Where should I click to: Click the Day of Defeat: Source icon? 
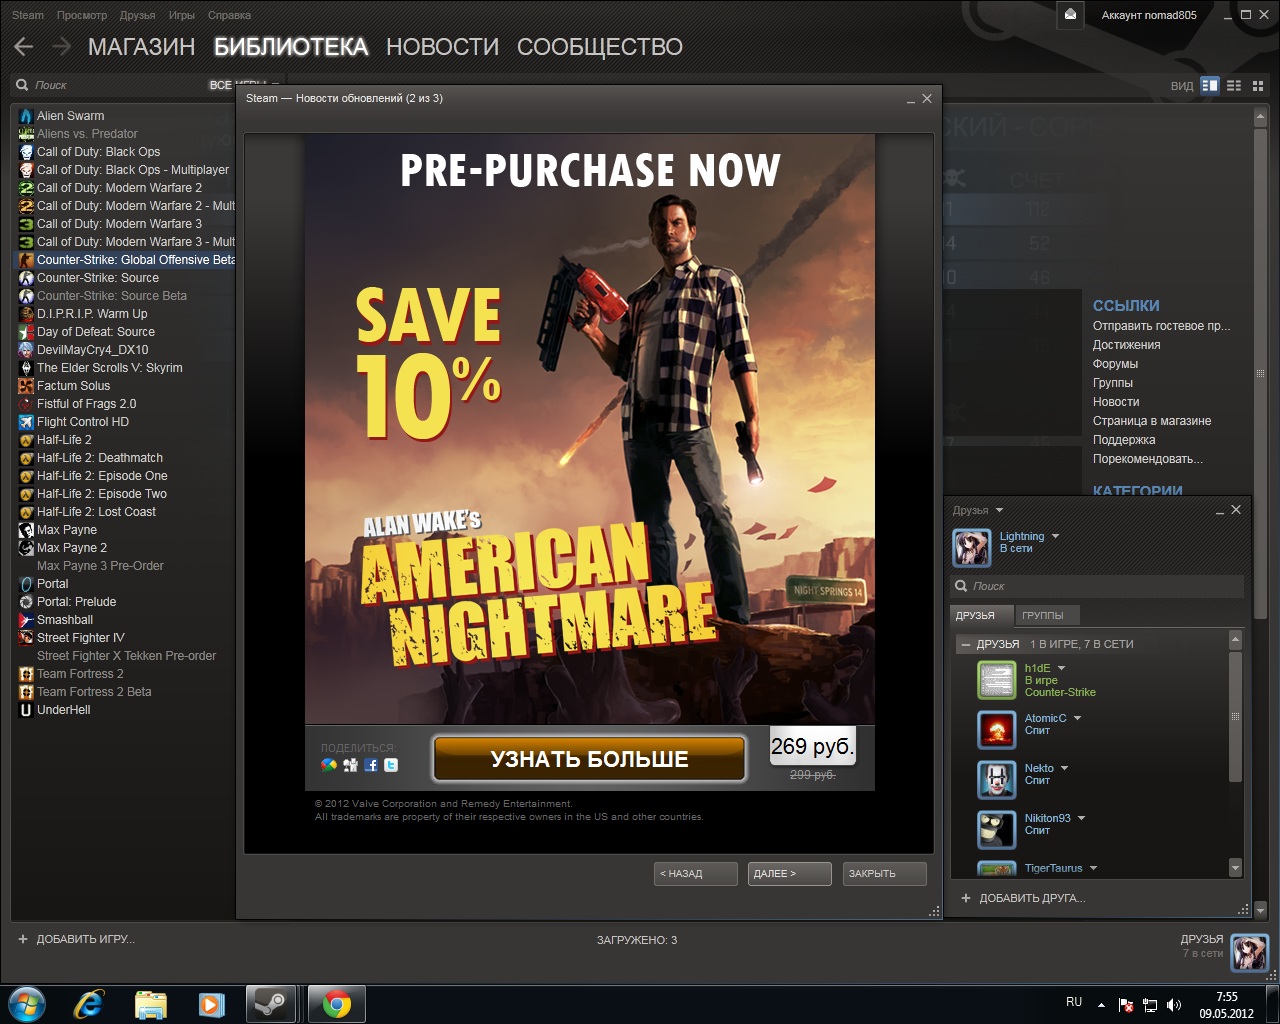pyautogui.click(x=26, y=332)
